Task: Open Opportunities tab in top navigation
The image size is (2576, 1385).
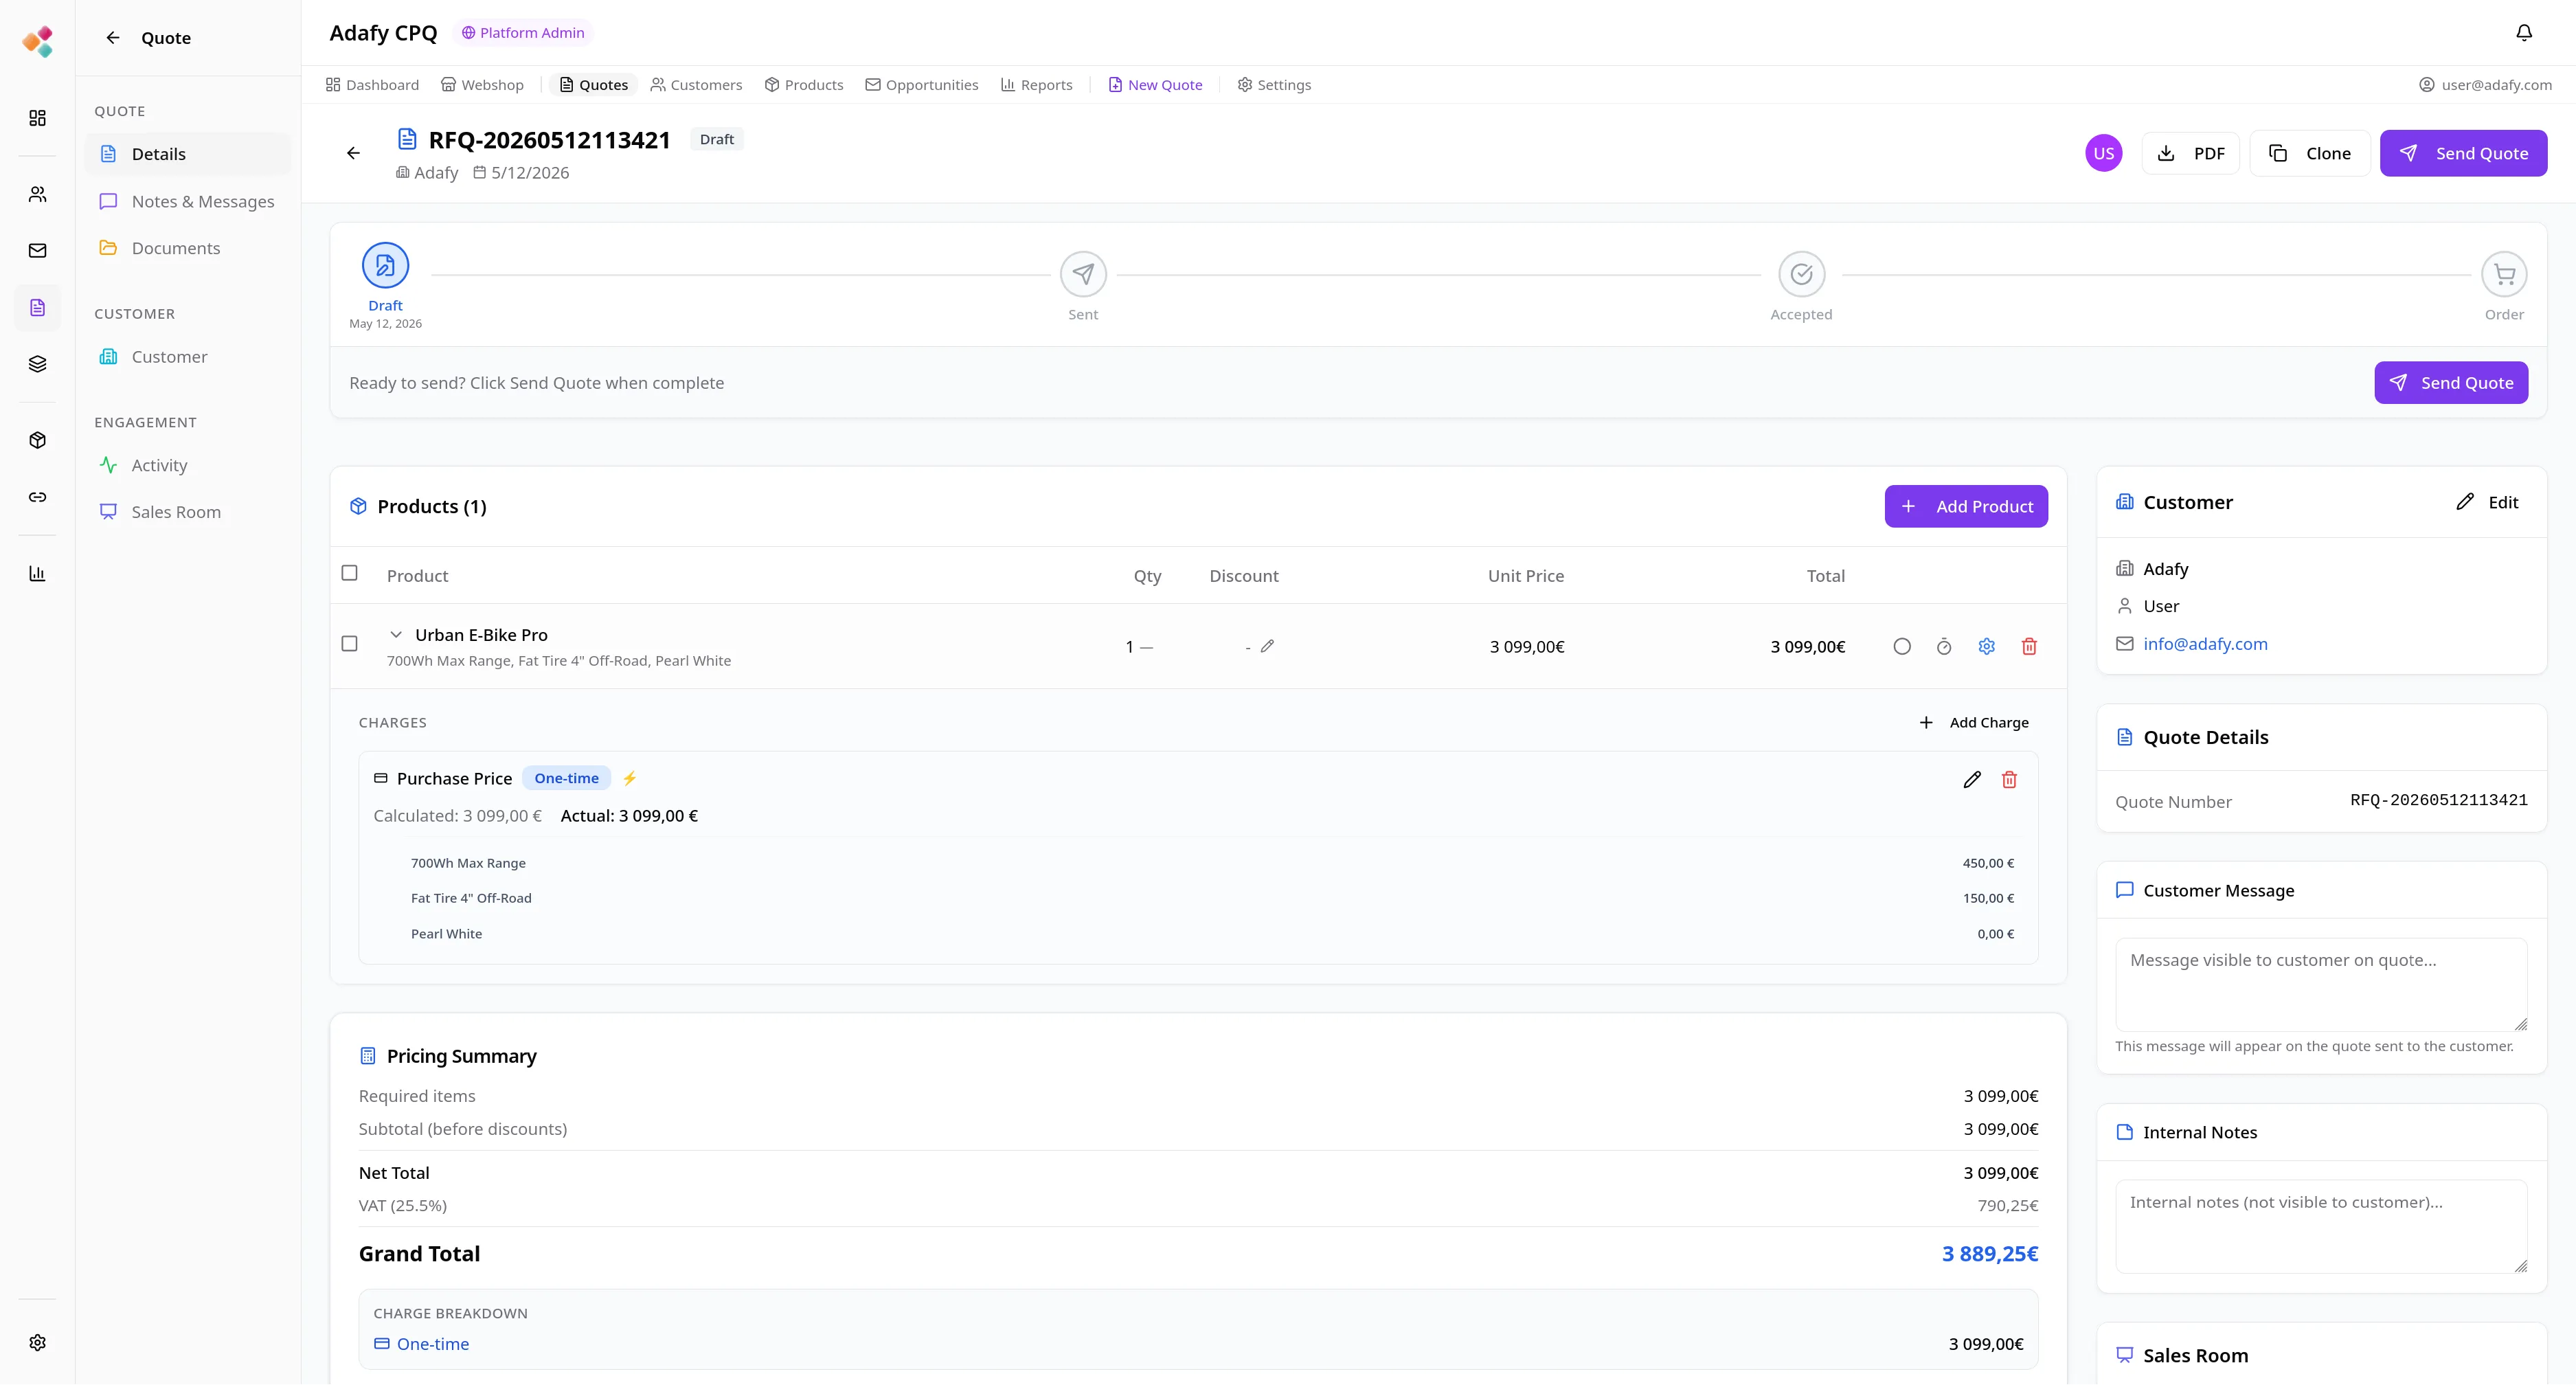Action: (x=922, y=85)
